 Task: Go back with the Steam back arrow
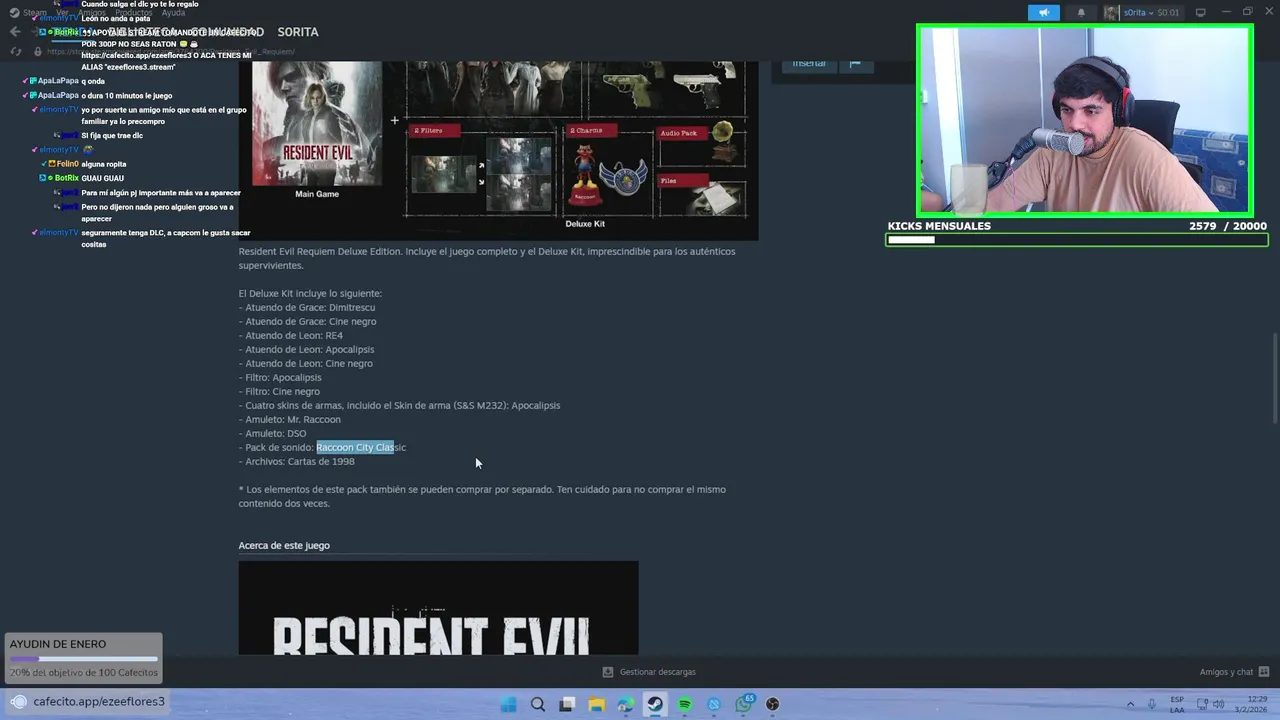click(x=15, y=32)
